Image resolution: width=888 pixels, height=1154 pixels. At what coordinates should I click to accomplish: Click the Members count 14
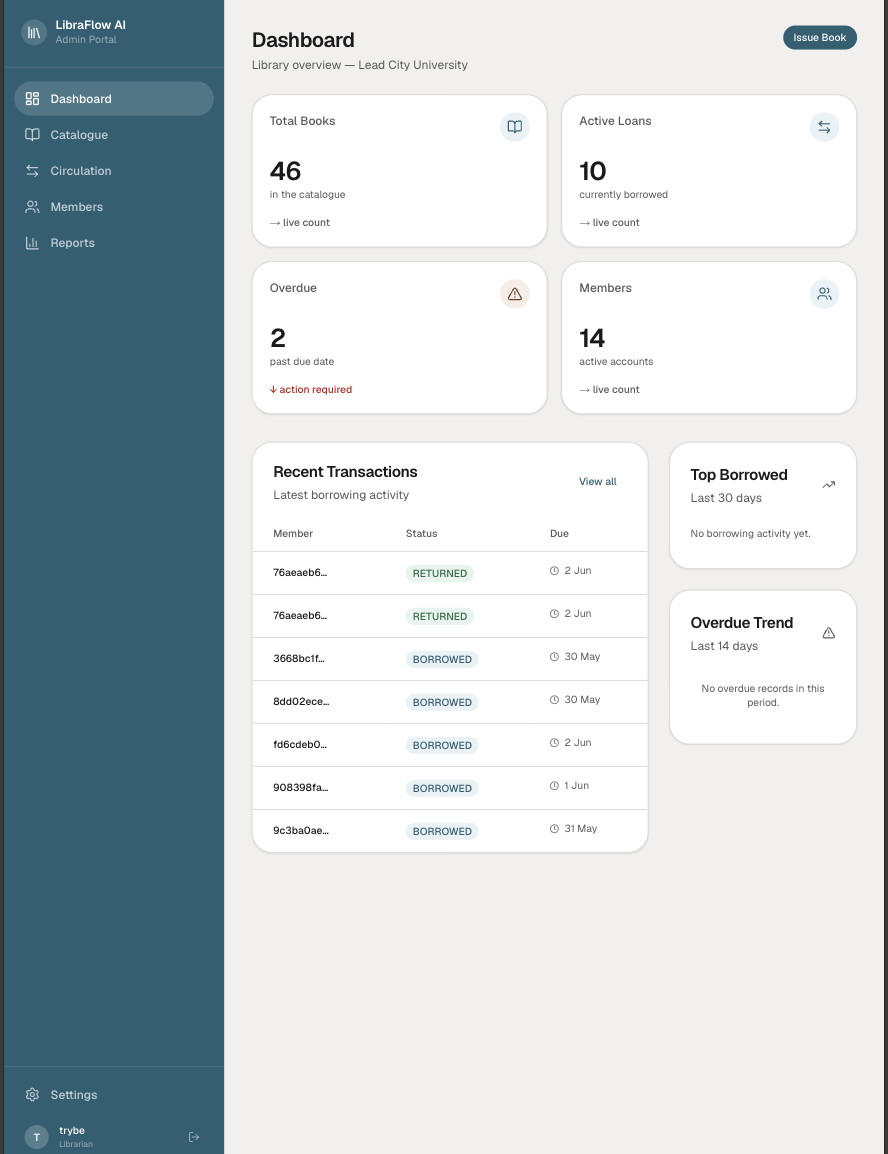pyautogui.click(x=592, y=338)
